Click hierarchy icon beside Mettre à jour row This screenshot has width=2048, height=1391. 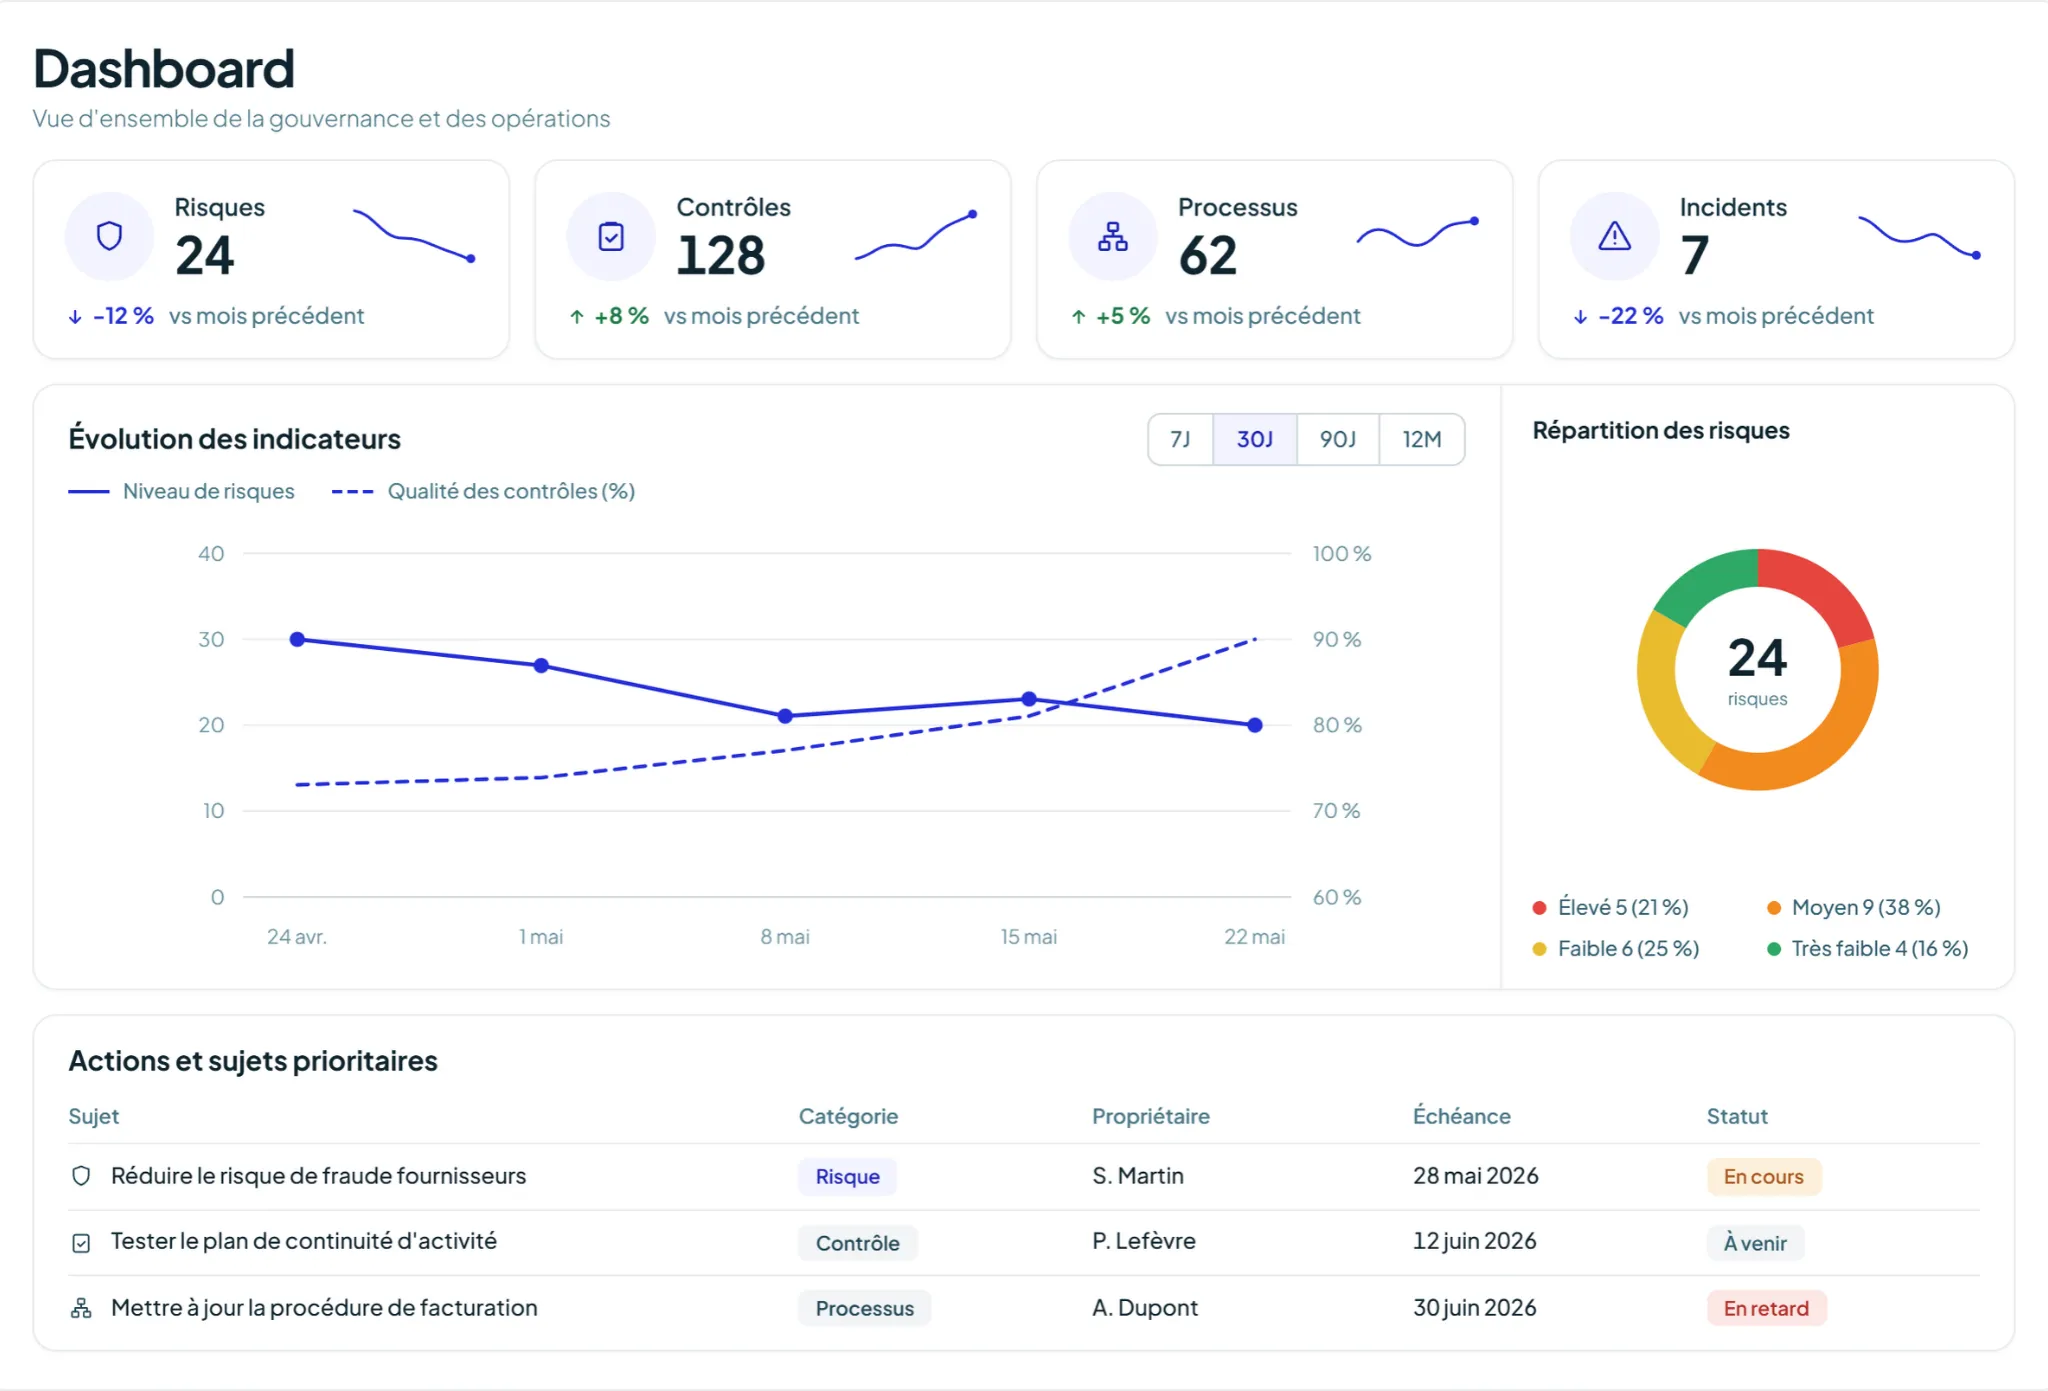[x=82, y=1308]
